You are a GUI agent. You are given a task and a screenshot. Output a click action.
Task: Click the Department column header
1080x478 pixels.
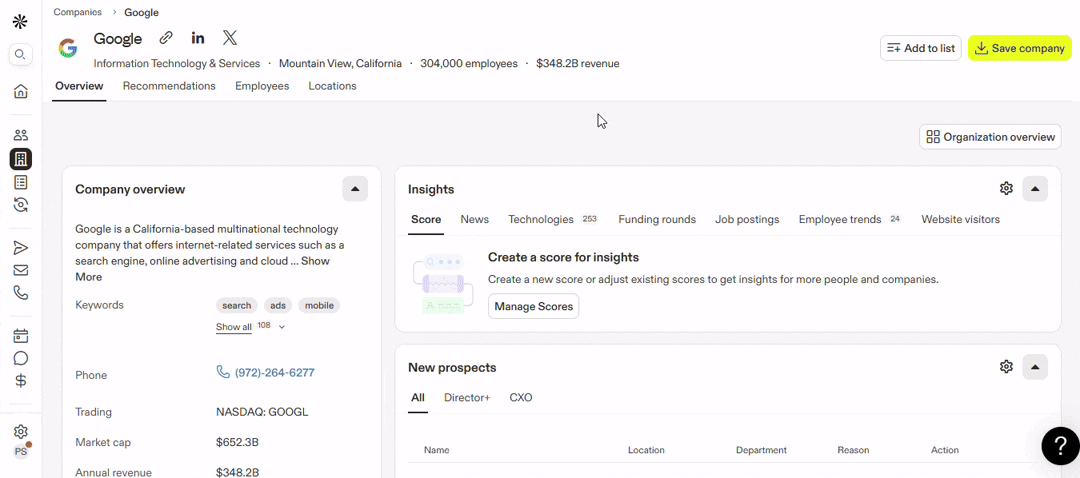point(761,450)
